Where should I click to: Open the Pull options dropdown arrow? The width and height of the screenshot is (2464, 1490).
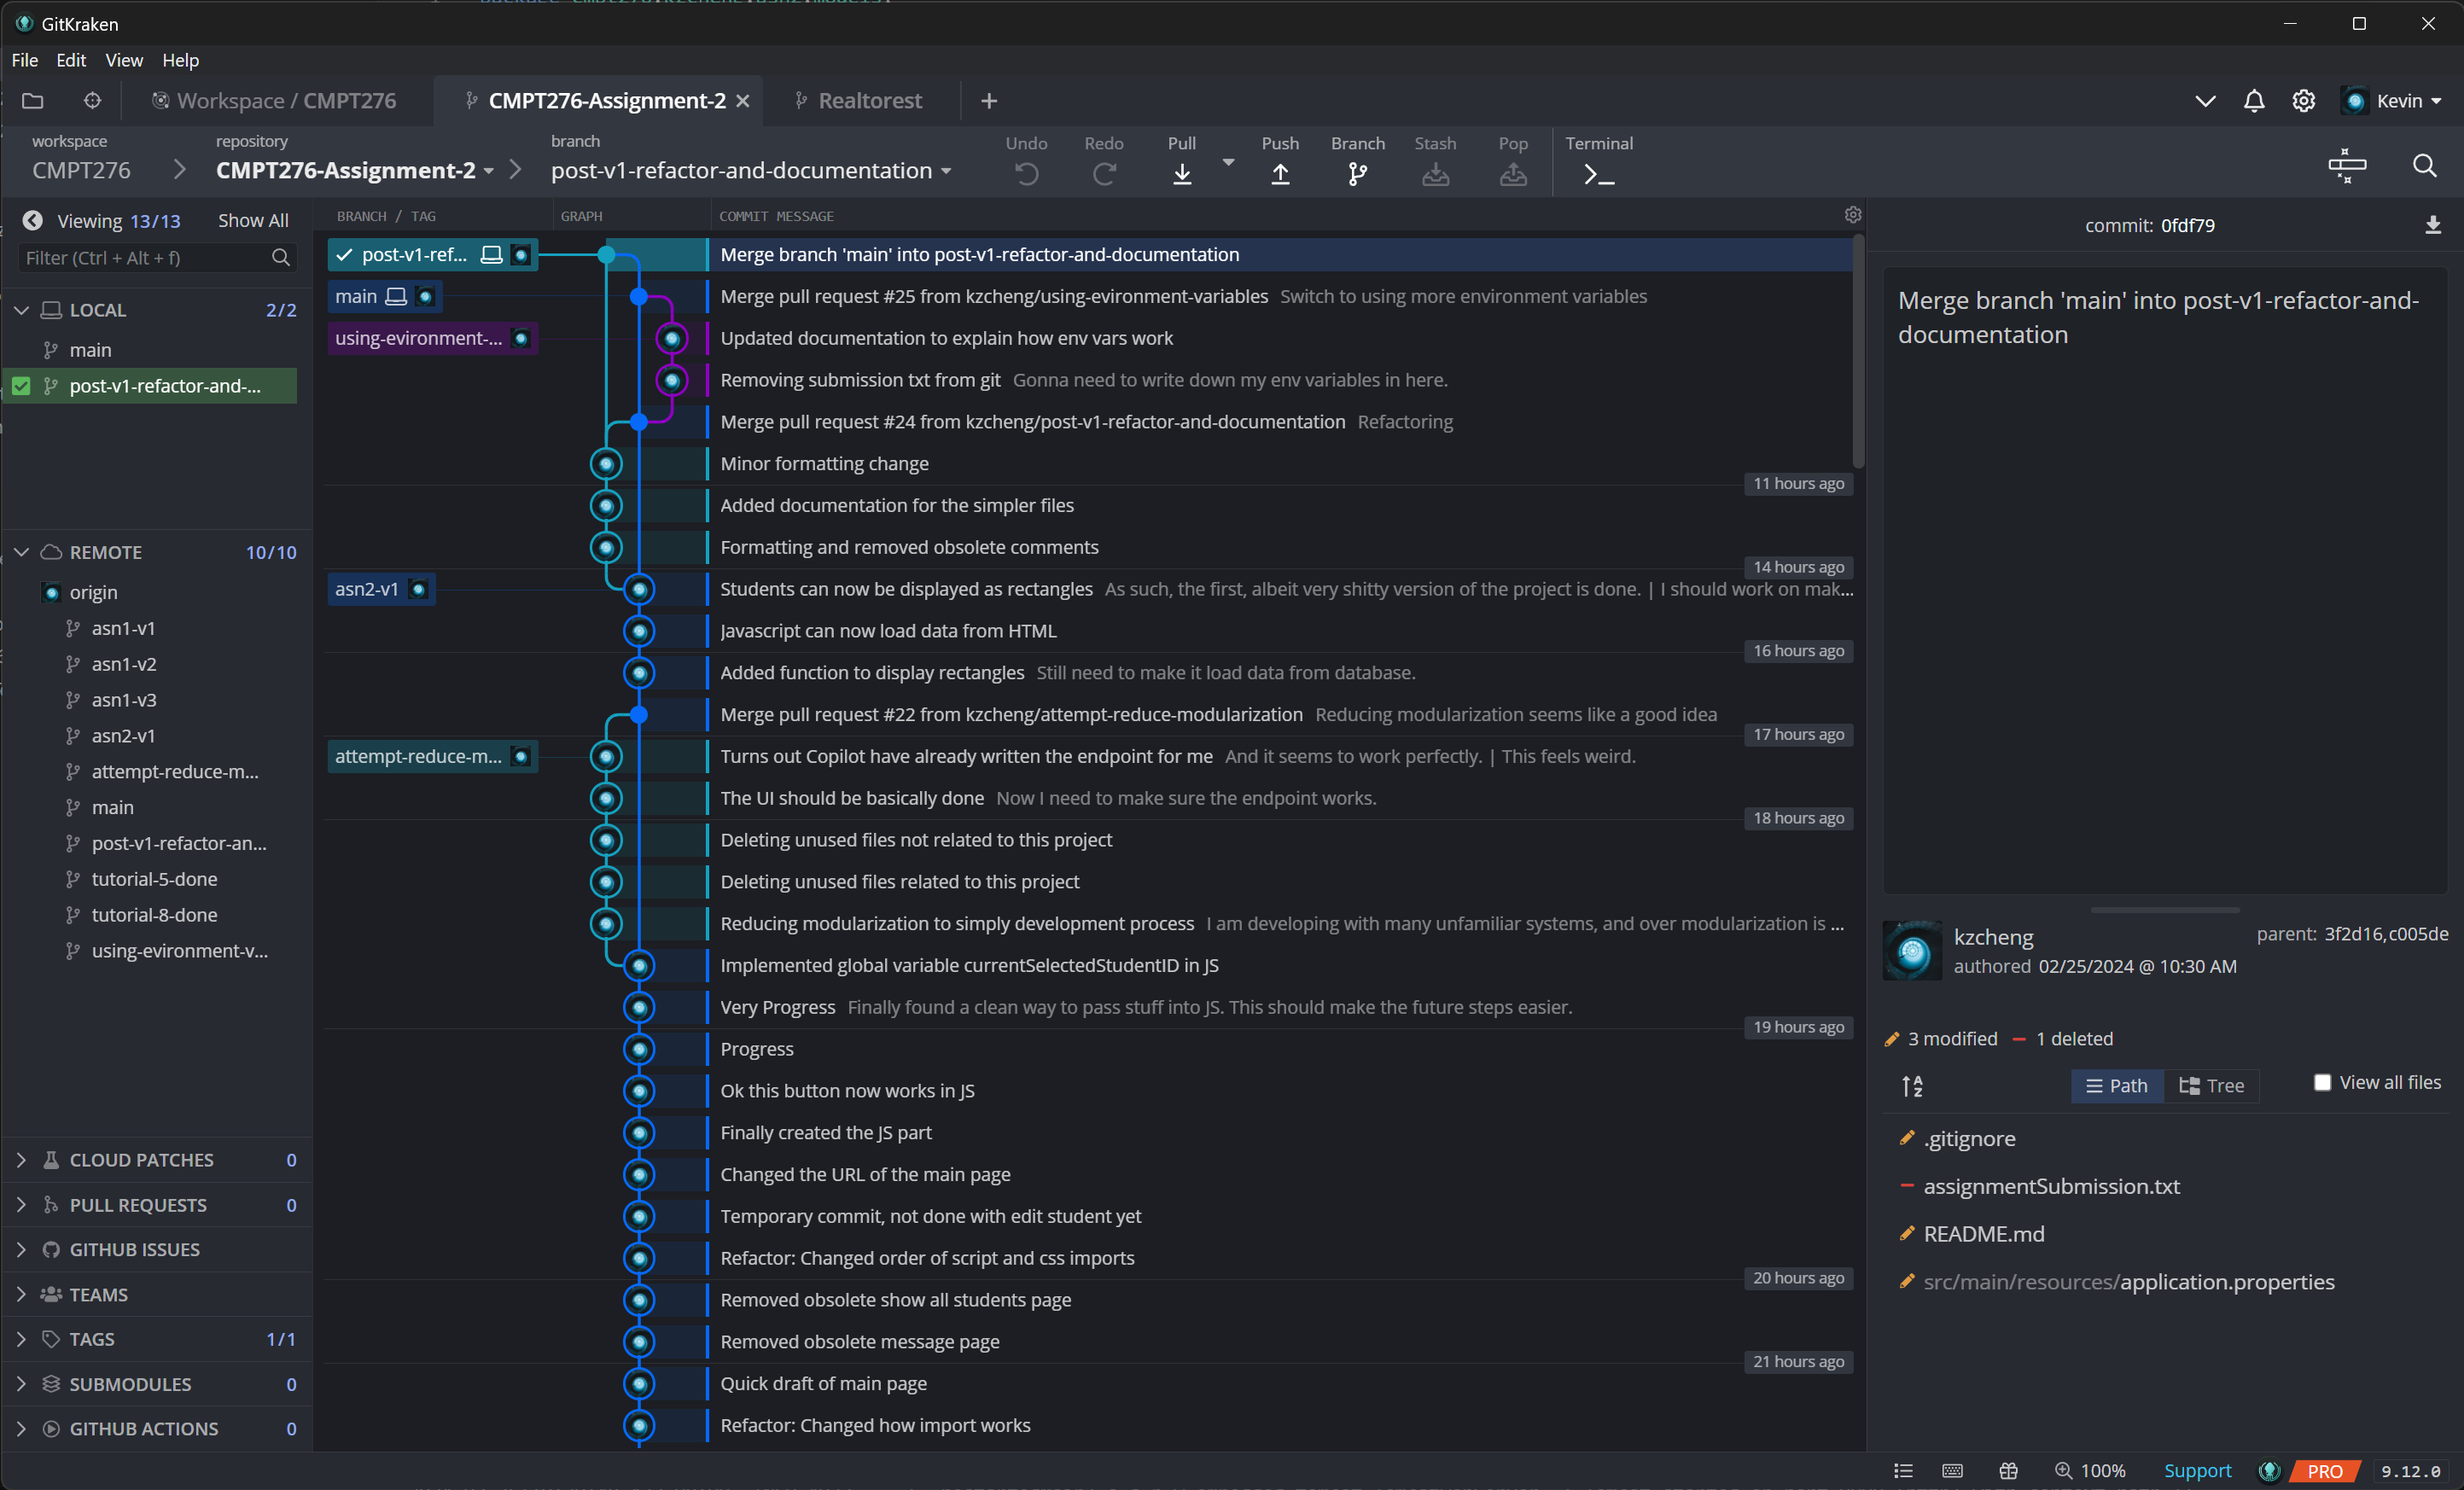(x=1228, y=162)
